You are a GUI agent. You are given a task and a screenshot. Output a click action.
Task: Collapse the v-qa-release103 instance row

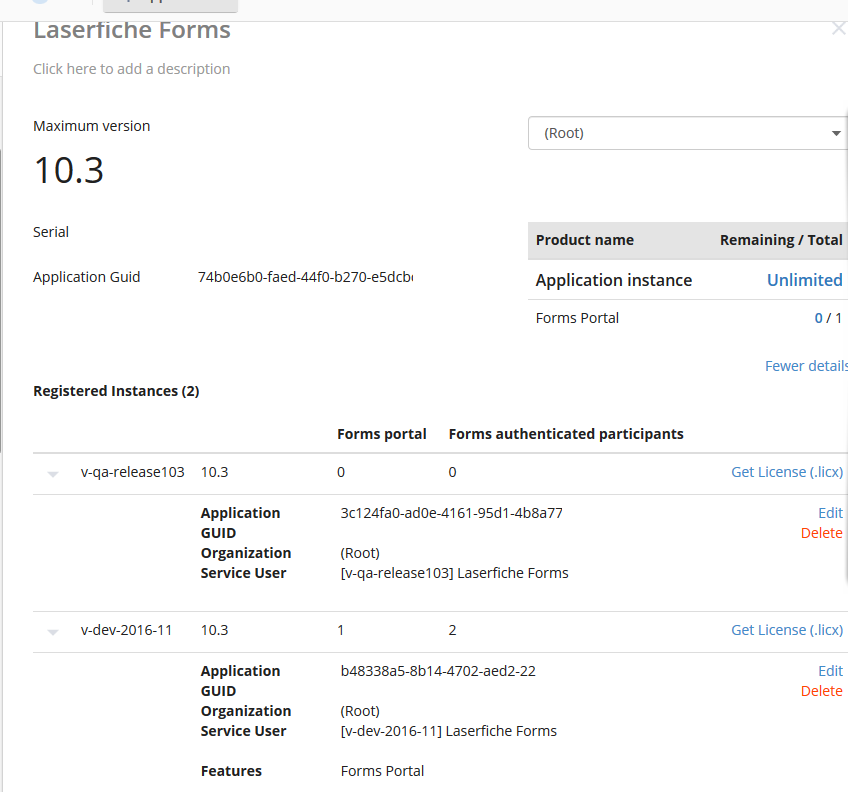(53, 474)
